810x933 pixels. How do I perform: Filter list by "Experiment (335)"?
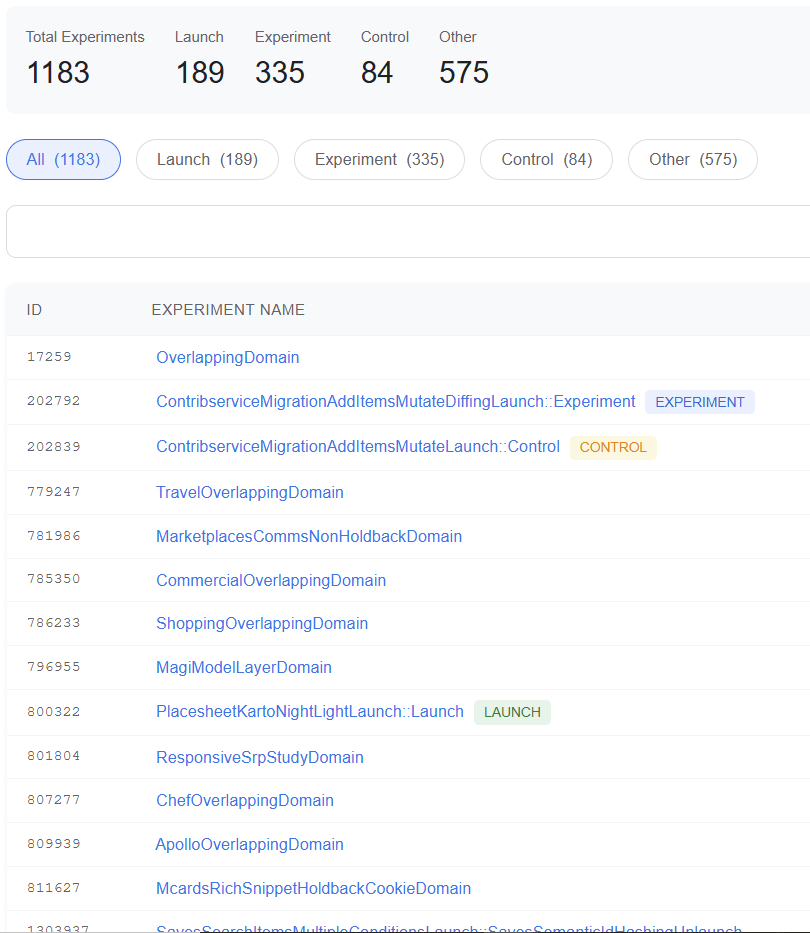click(x=379, y=159)
